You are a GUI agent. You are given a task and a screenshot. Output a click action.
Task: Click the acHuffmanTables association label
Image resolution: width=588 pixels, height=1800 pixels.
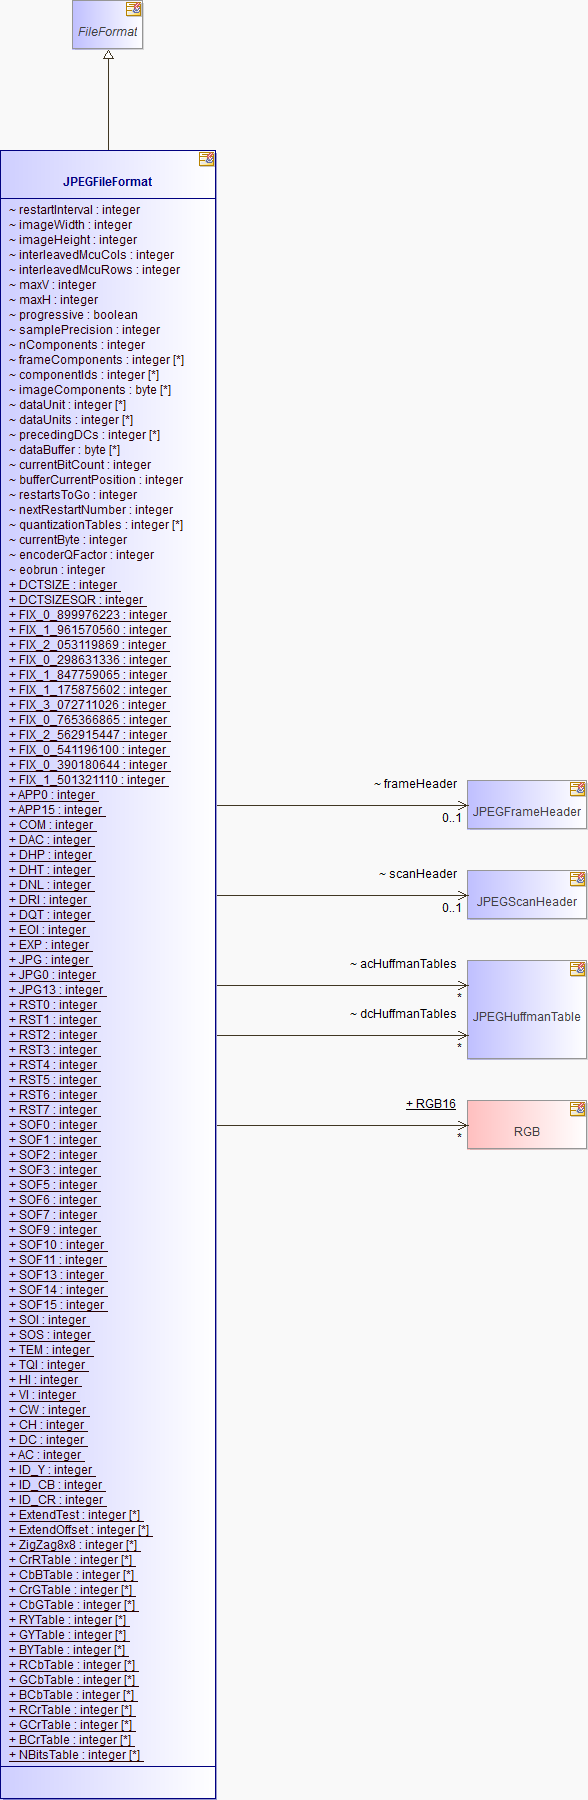(403, 964)
